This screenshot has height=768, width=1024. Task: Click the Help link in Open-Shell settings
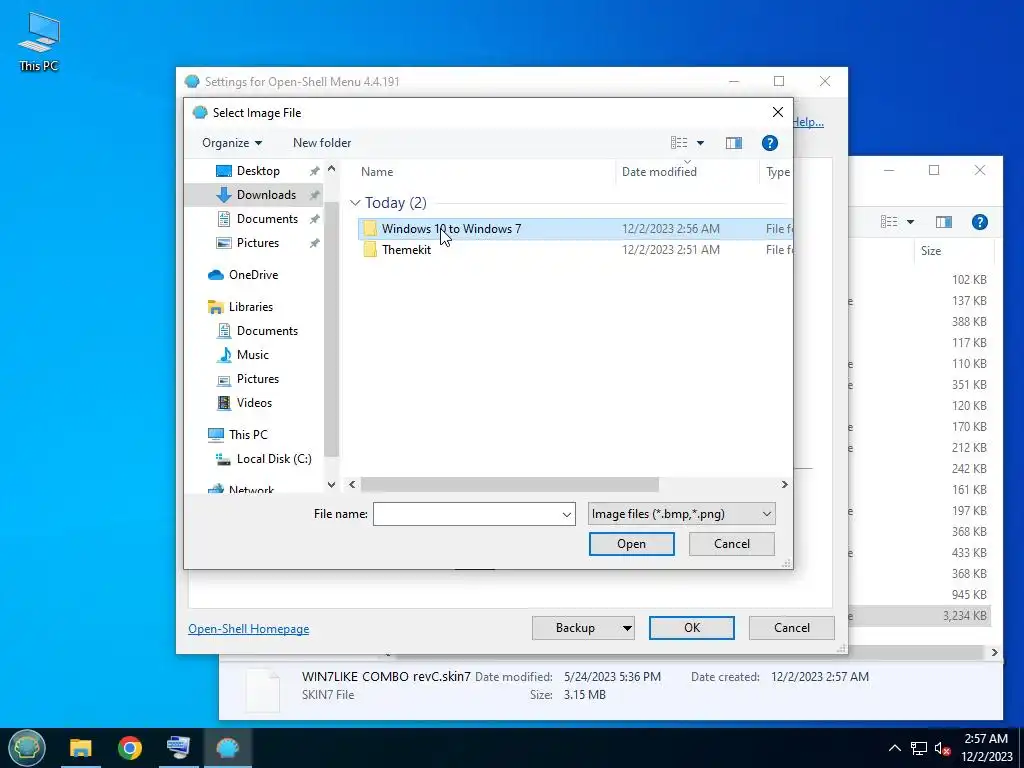pyautogui.click(x=808, y=122)
